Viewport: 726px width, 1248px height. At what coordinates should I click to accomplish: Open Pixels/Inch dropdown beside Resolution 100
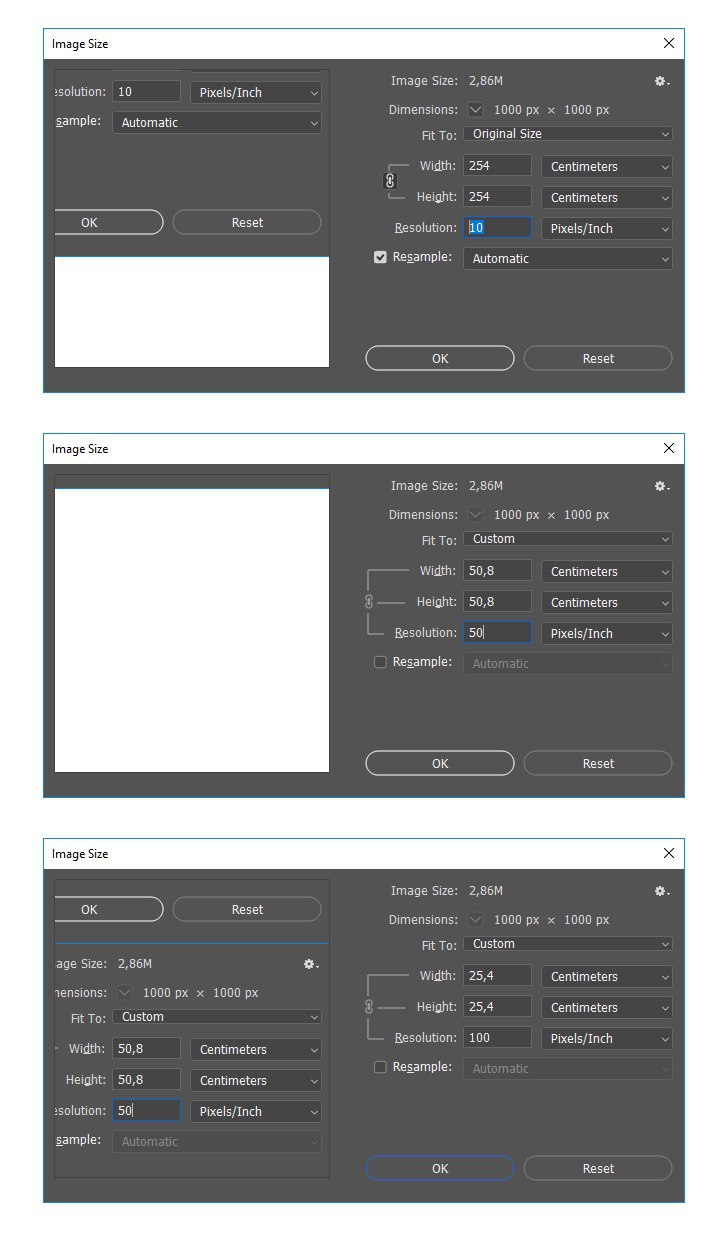point(607,1039)
